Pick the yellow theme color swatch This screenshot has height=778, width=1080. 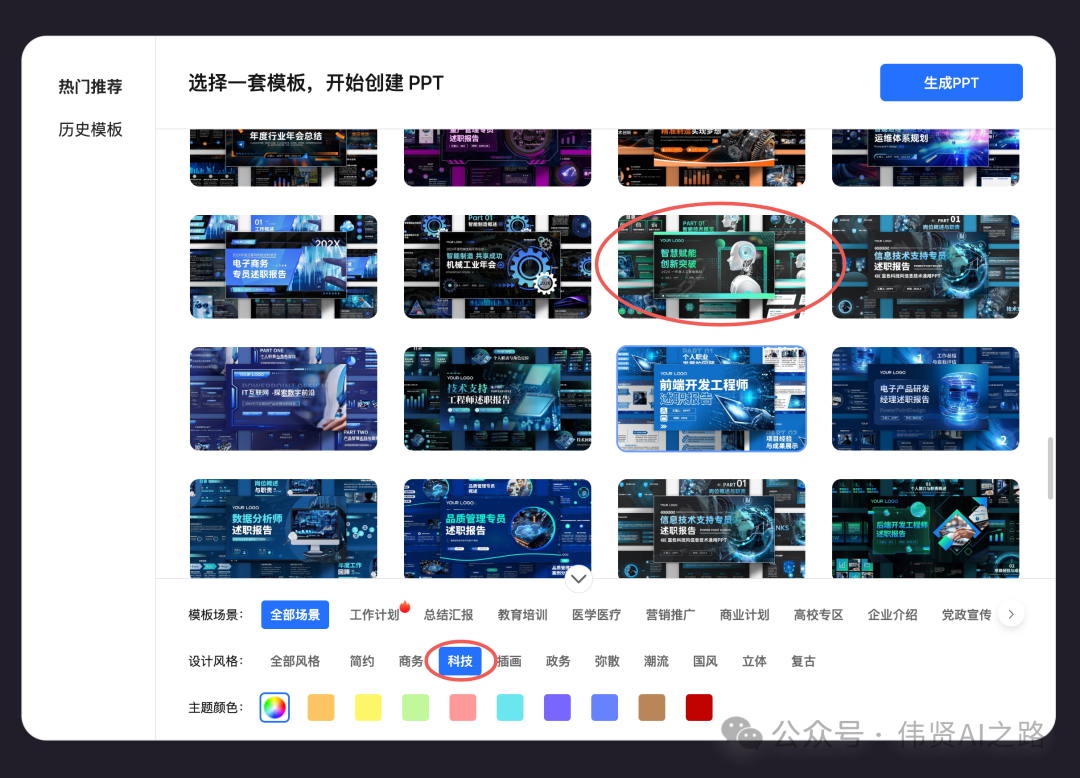coord(368,707)
